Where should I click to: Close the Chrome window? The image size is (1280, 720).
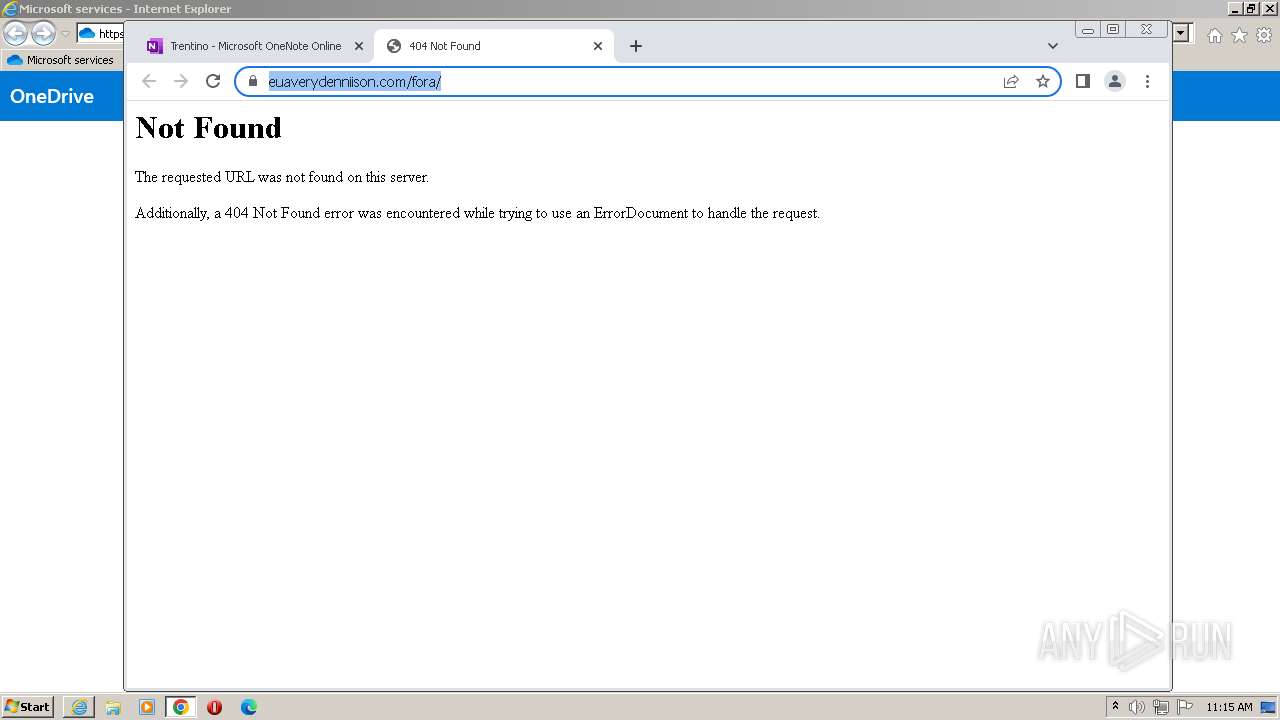(1147, 30)
